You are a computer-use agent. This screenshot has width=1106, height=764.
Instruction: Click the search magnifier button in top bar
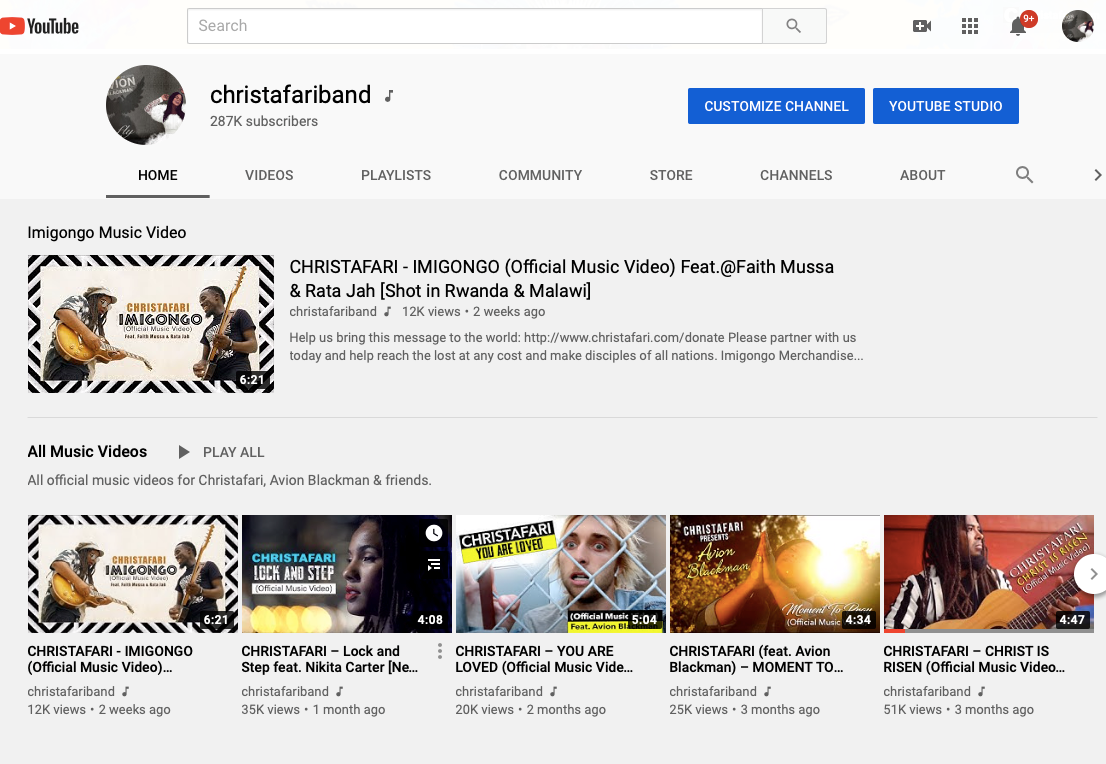(x=794, y=26)
